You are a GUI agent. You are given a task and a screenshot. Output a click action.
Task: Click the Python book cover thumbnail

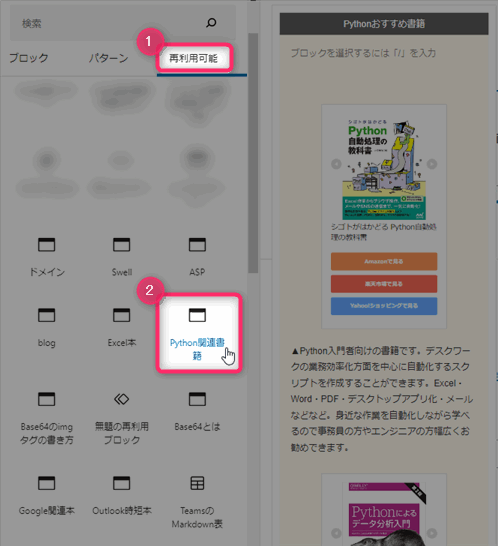coord(384,170)
